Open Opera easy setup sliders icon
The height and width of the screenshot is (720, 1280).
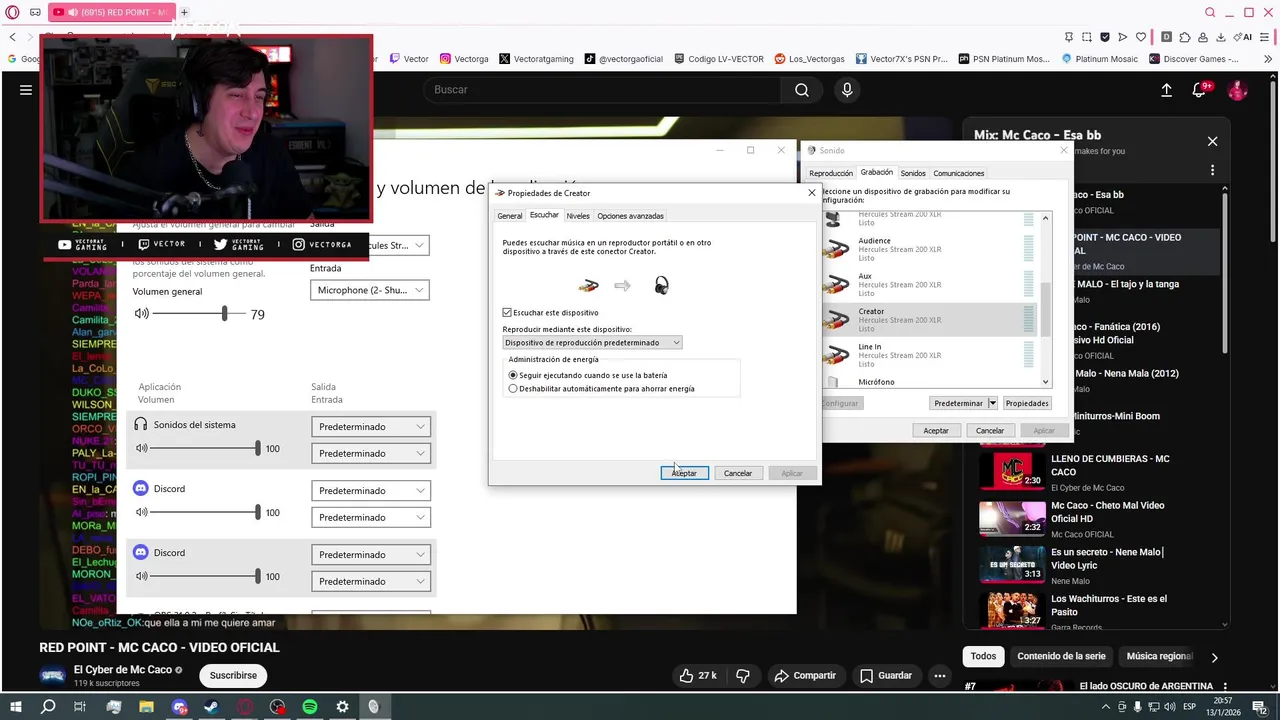tap(1267, 37)
